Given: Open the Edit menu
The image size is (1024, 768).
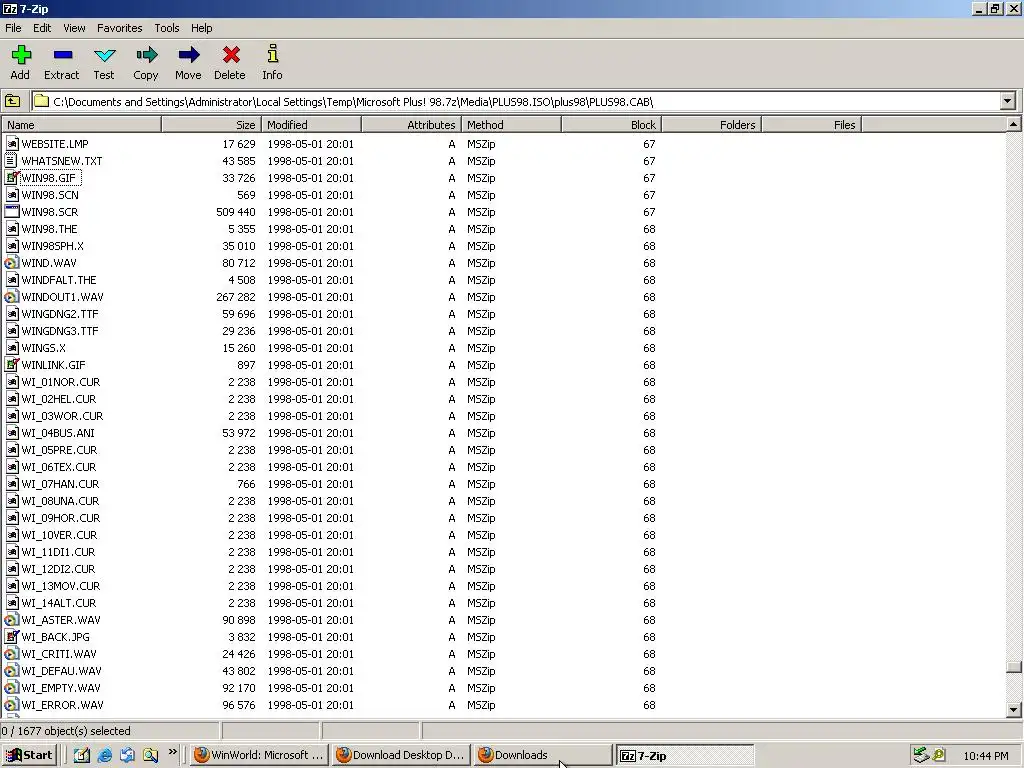Looking at the screenshot, I should pos(42,28).
